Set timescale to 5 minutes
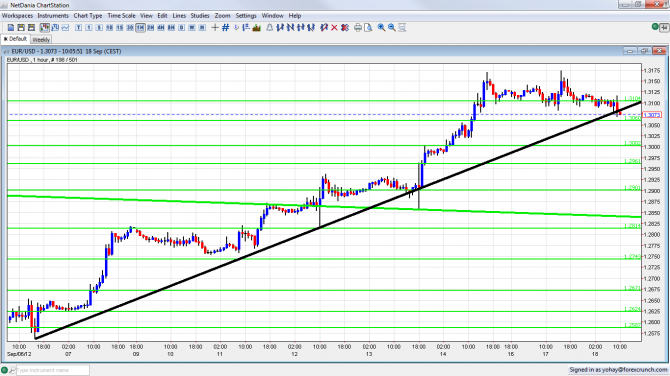The height and width of the screenshot is (376, 670). (x=99, y=27)
